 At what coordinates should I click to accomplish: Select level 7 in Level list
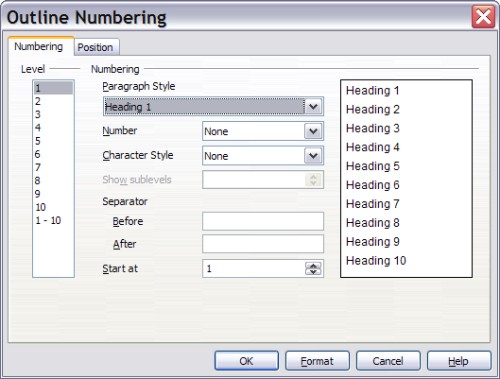53,167
